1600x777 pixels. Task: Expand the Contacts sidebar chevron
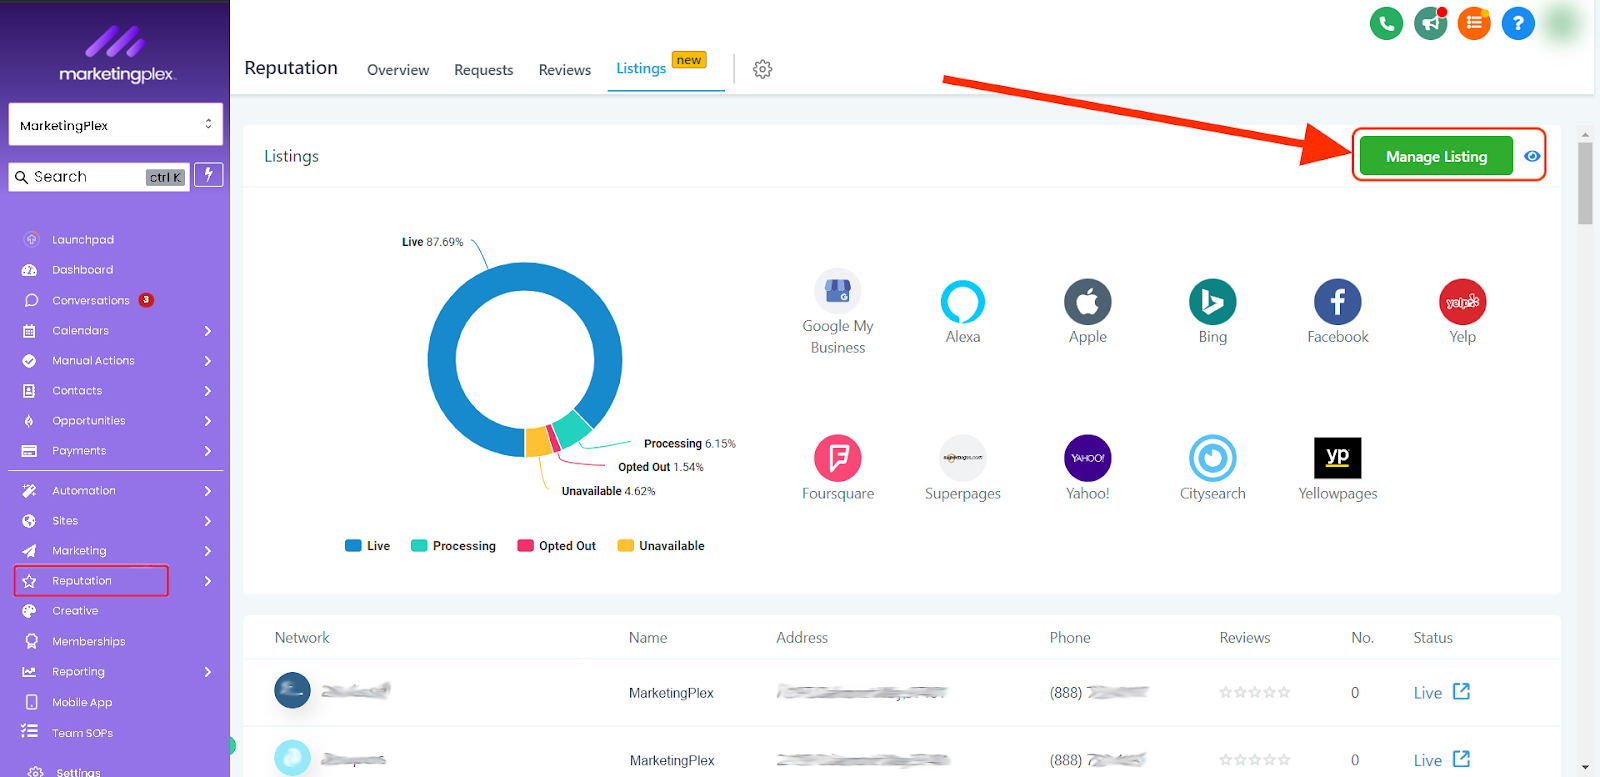click(x=208, y=391)
